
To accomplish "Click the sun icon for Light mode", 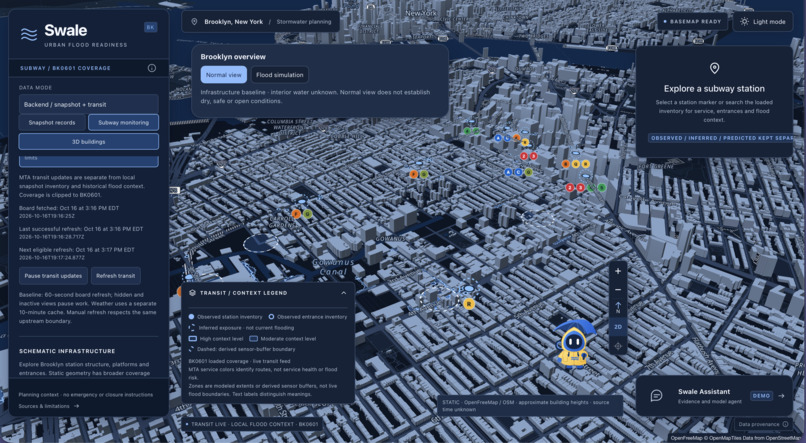I will point(744,22).
